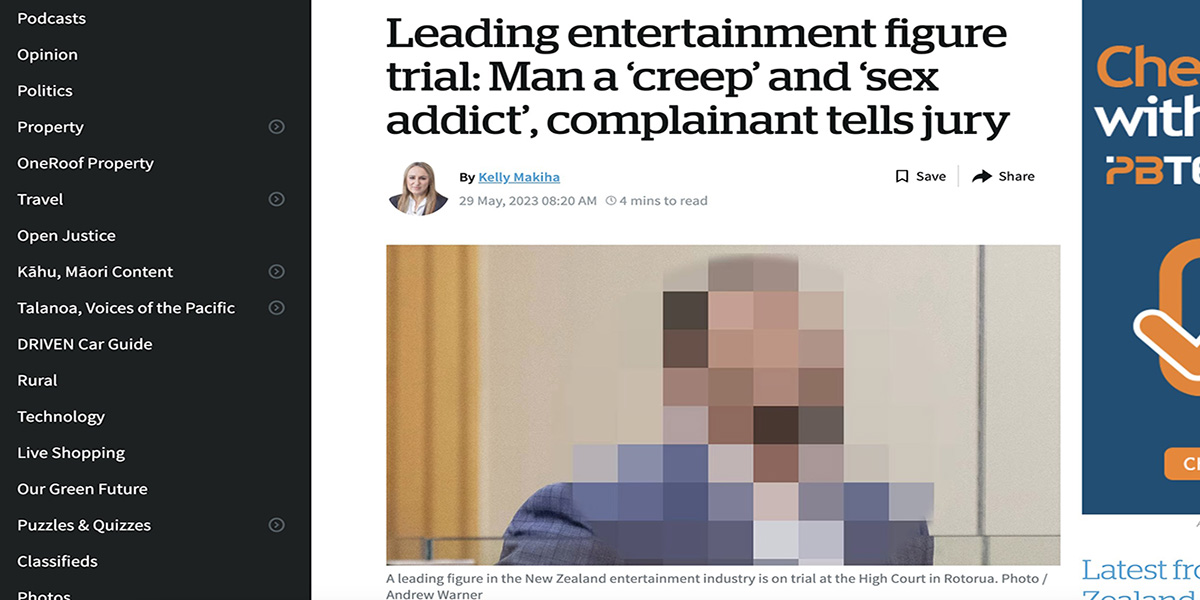This screenshot has width=1200, height=600.
Task: Open the Technology section
Action: (61, 417)
